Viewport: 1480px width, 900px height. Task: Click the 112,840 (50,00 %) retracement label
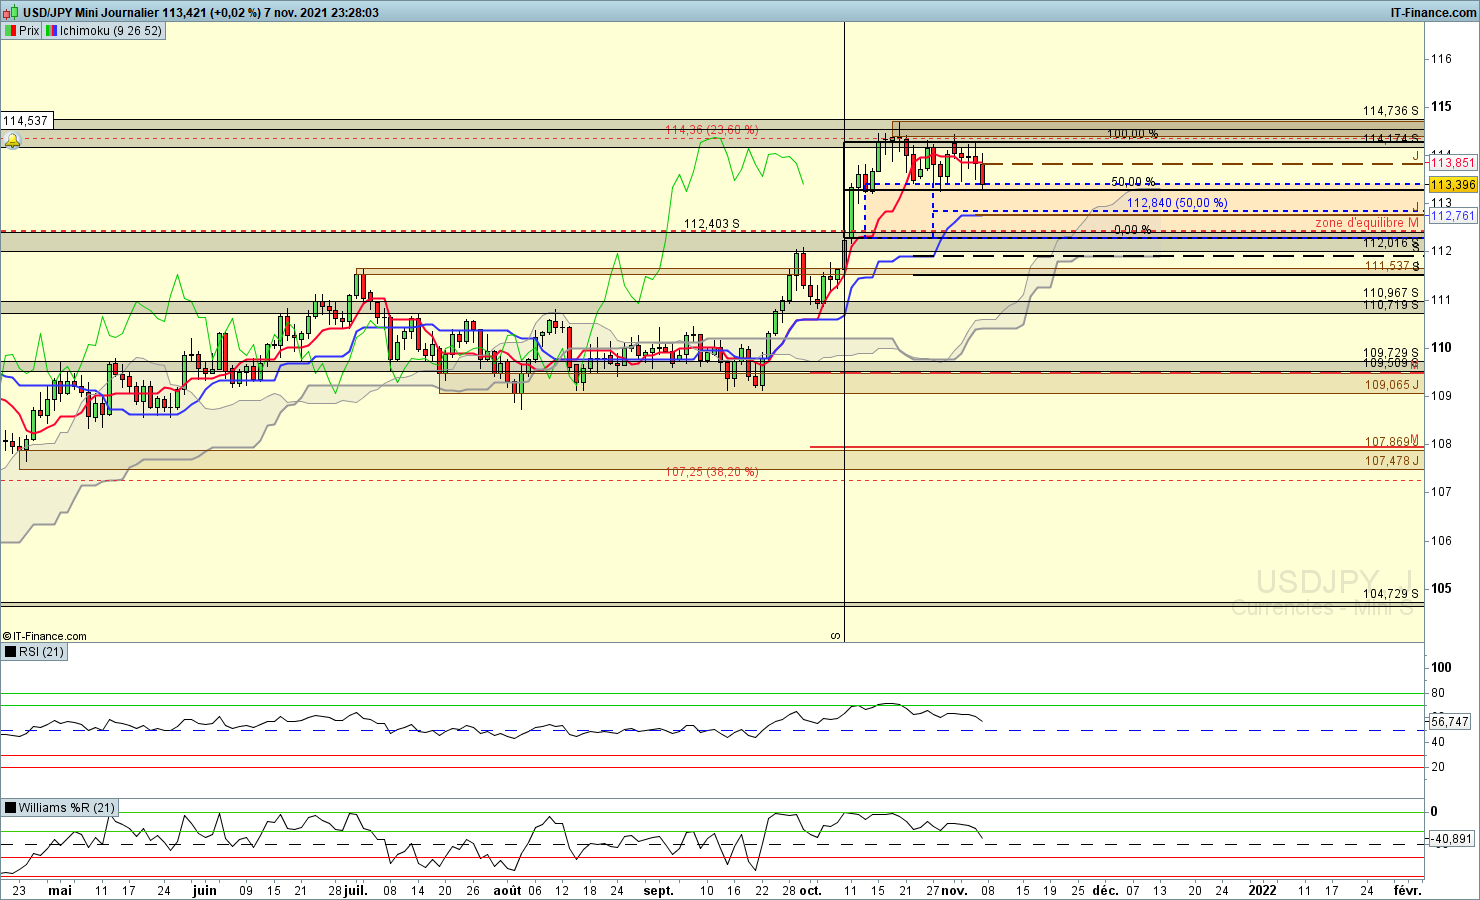[x=1177, y=203]
